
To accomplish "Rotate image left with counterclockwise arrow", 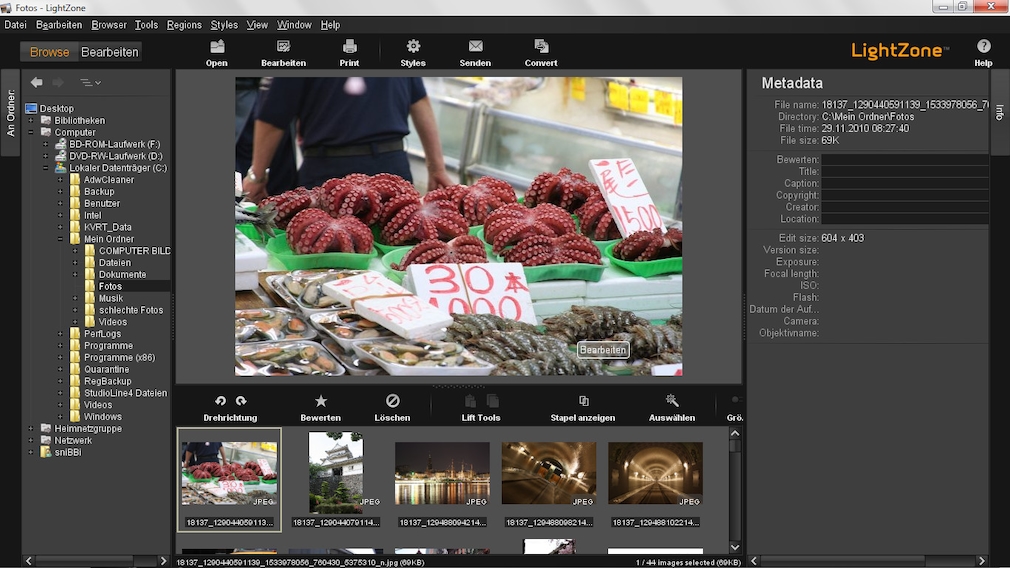I will [221, 400].
